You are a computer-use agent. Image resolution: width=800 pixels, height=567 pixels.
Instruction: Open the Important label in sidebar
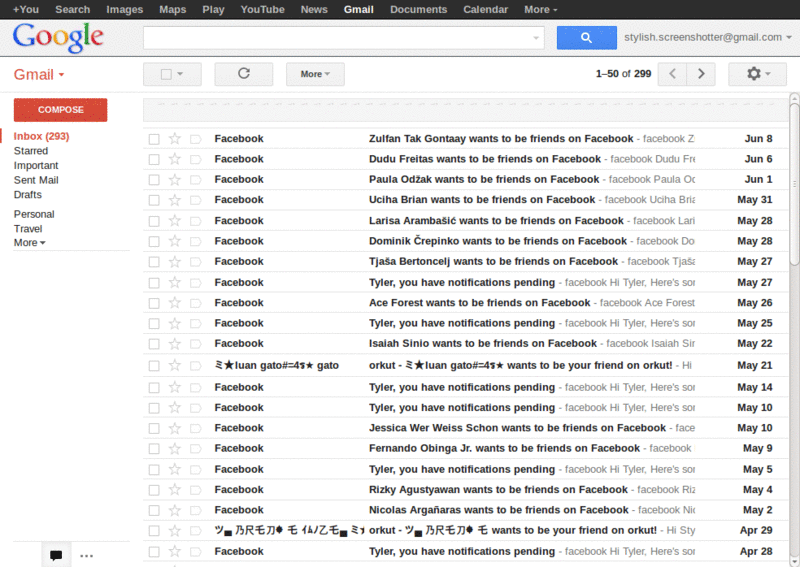click(x=36, y=166)
